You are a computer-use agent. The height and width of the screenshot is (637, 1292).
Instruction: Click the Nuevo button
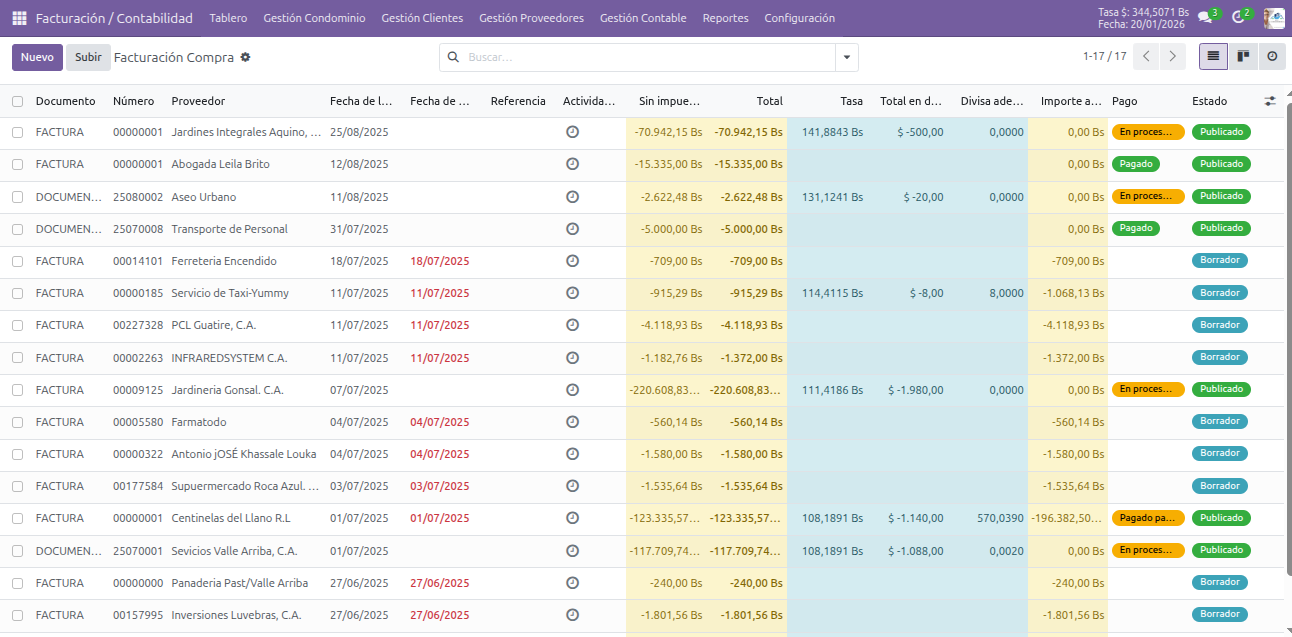click(x=37, y=57)
